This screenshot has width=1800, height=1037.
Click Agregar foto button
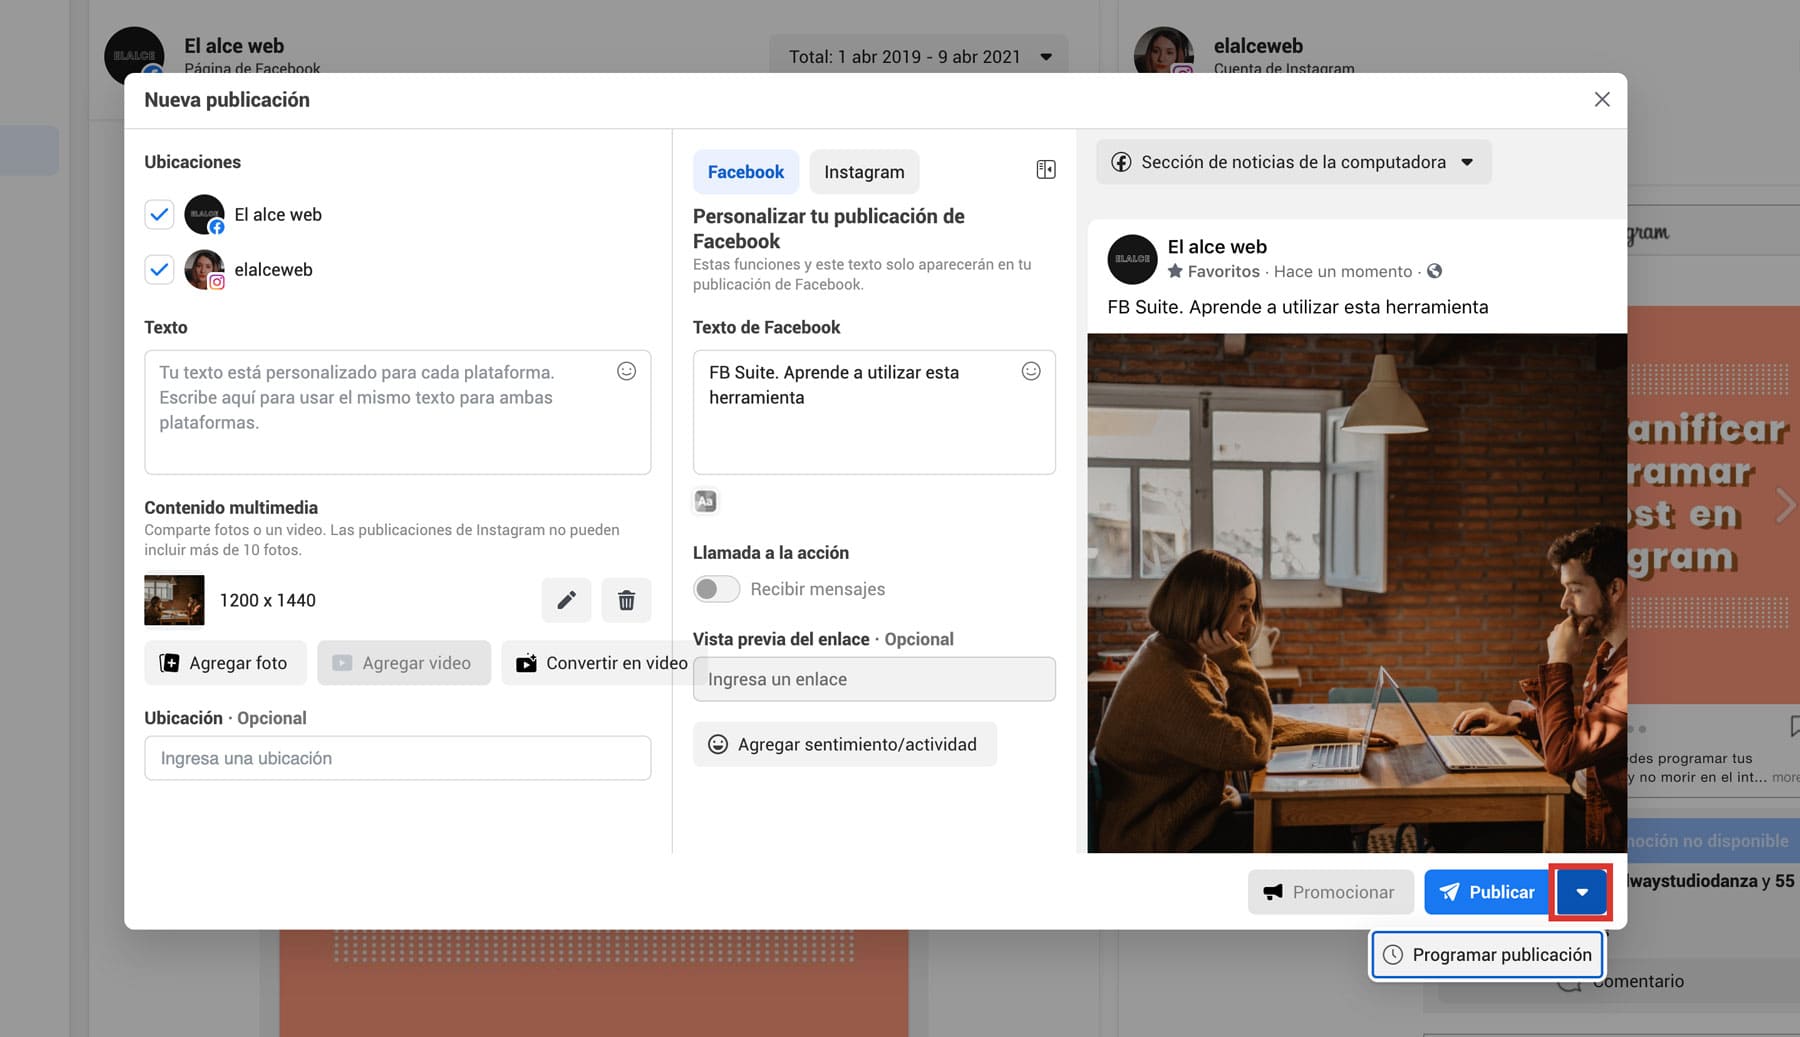(225, 663)
